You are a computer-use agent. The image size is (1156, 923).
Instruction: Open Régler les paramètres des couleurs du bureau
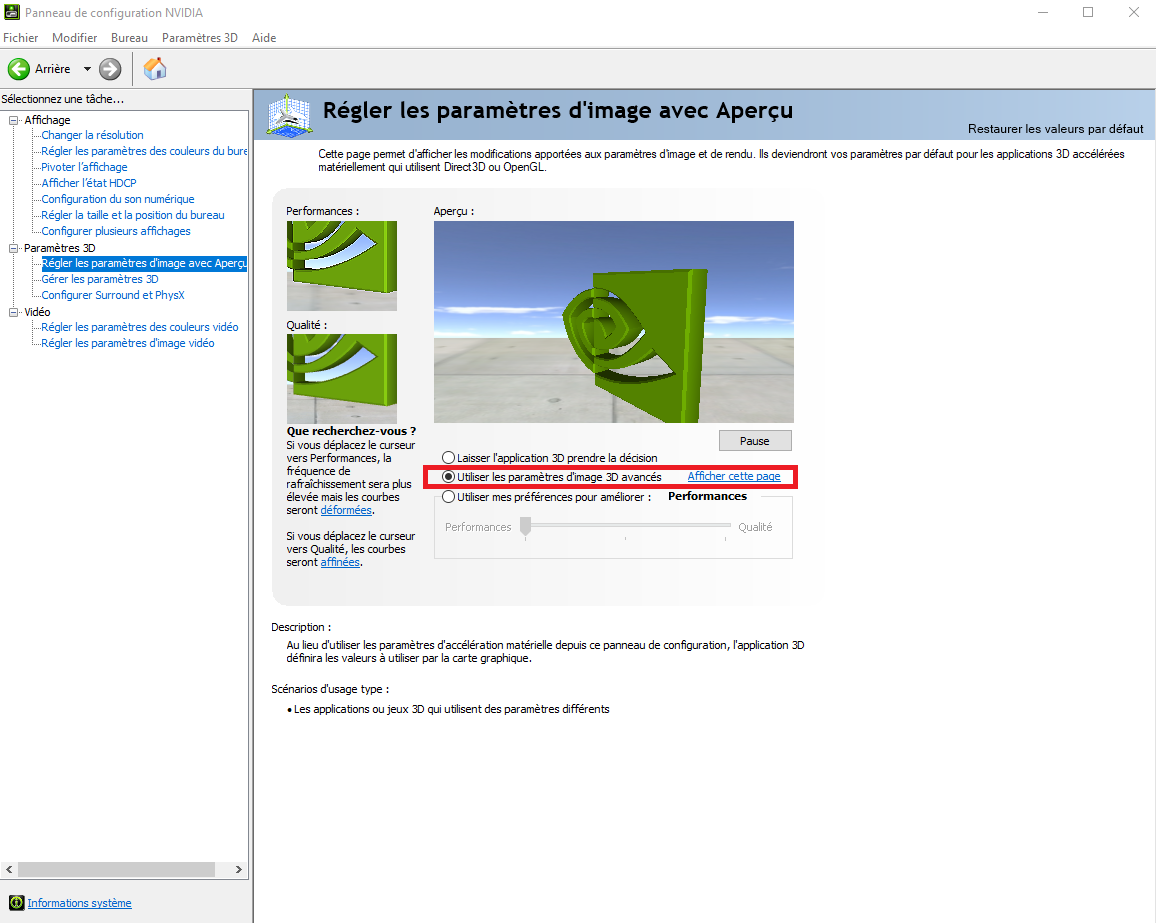click(x=144, y=151)
